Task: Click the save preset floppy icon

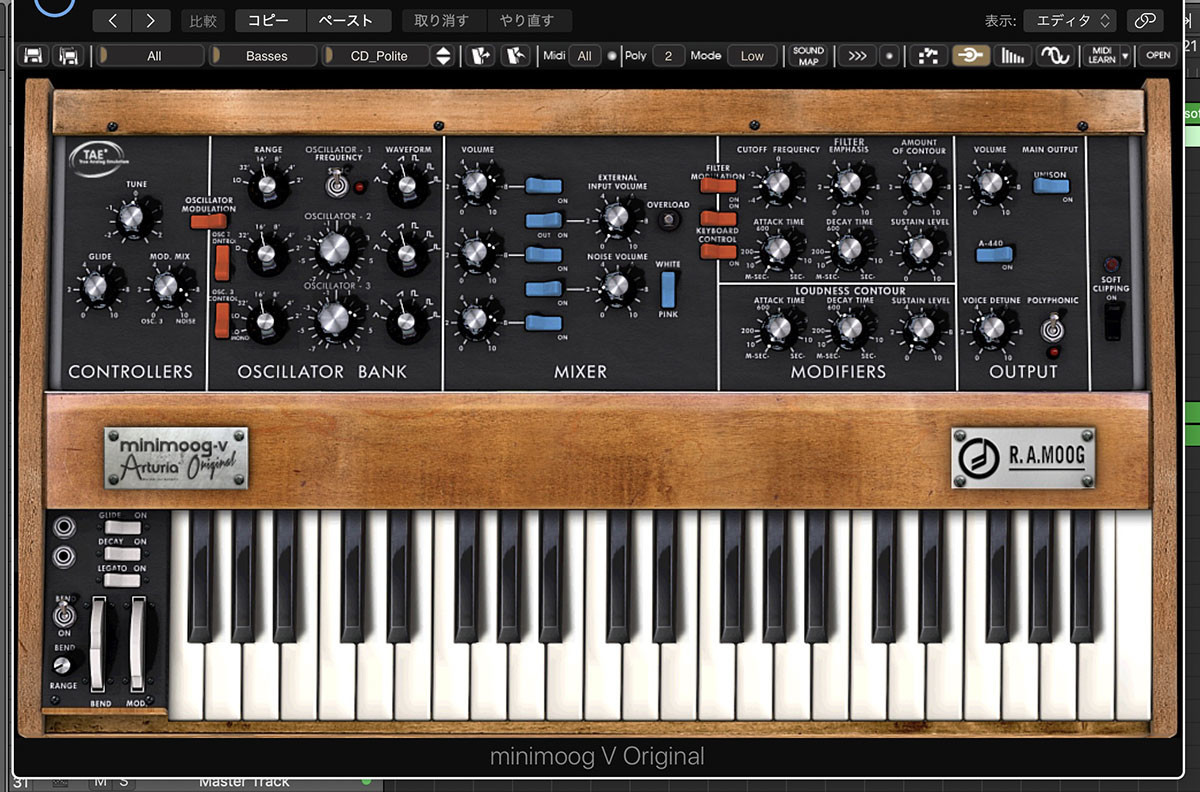Action: coord(34,56)
